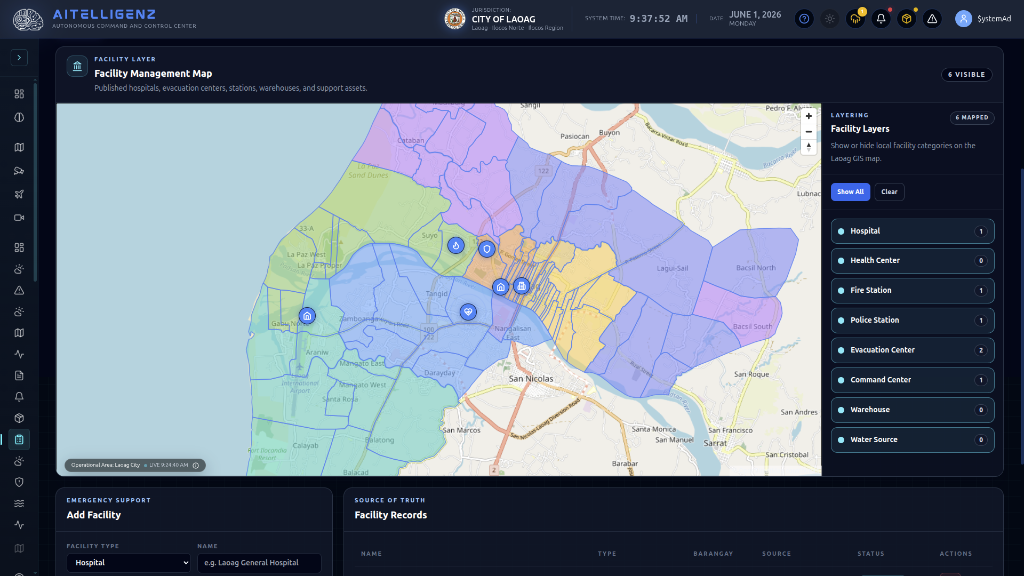Click the City of Laoag seal

click(x=455, y=19)
